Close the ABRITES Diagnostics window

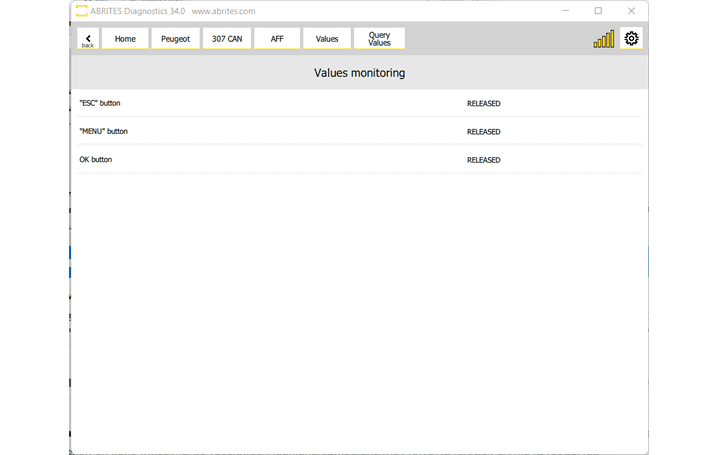631,11
